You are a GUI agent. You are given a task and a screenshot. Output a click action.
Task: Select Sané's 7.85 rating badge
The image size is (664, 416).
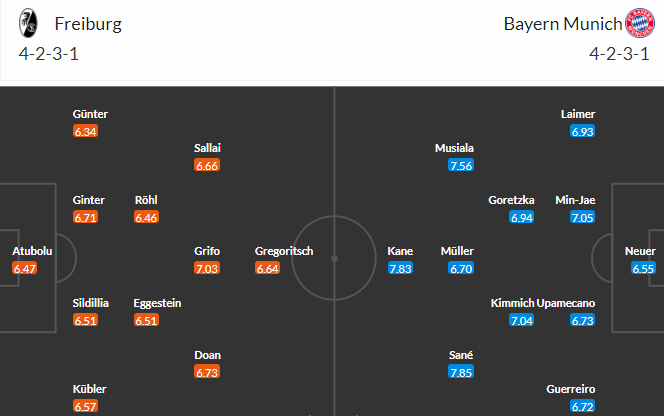[461, 372]
